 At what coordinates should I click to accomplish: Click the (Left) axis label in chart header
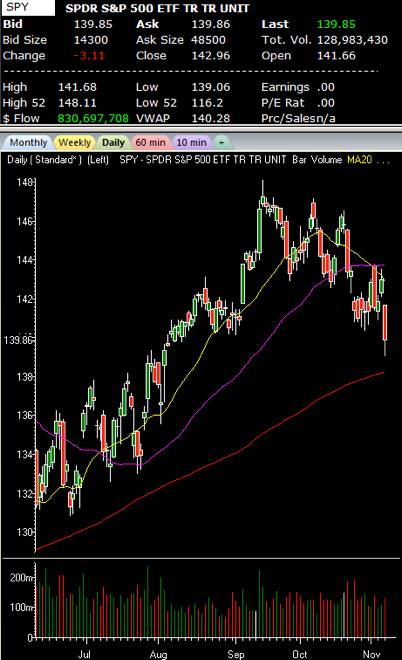coord(98,160)
